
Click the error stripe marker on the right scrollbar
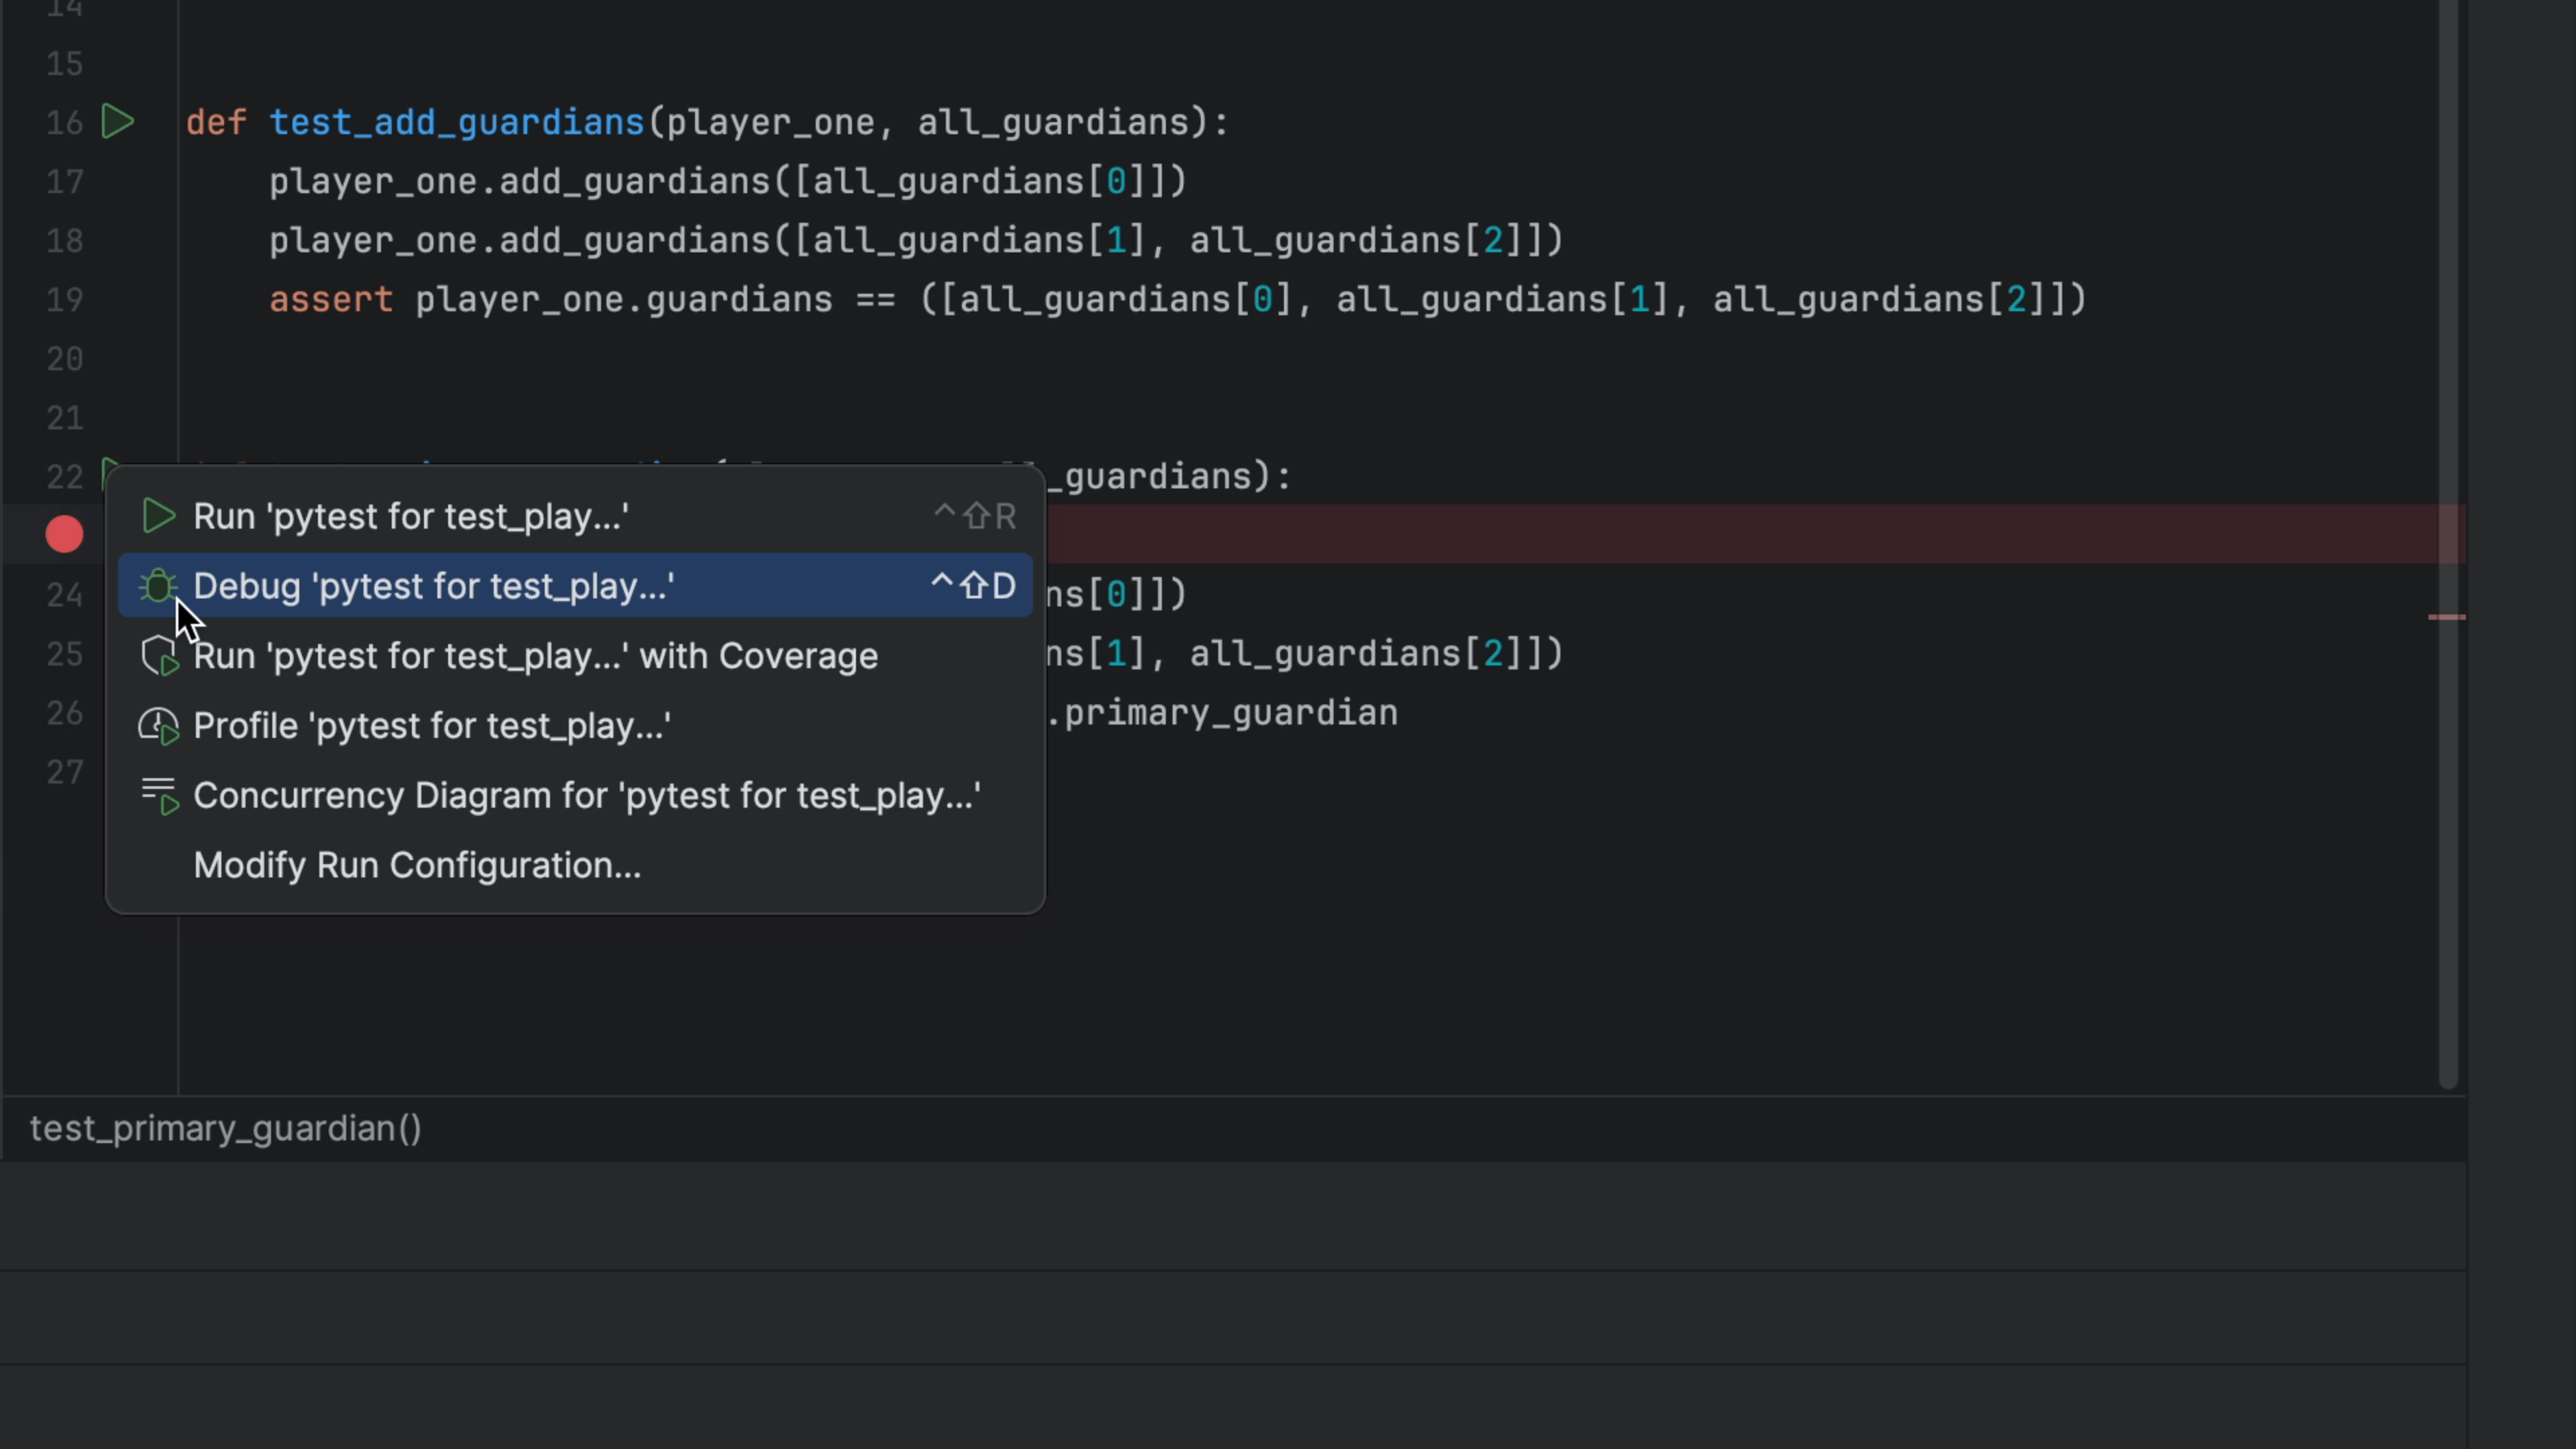coord(2447,617)
